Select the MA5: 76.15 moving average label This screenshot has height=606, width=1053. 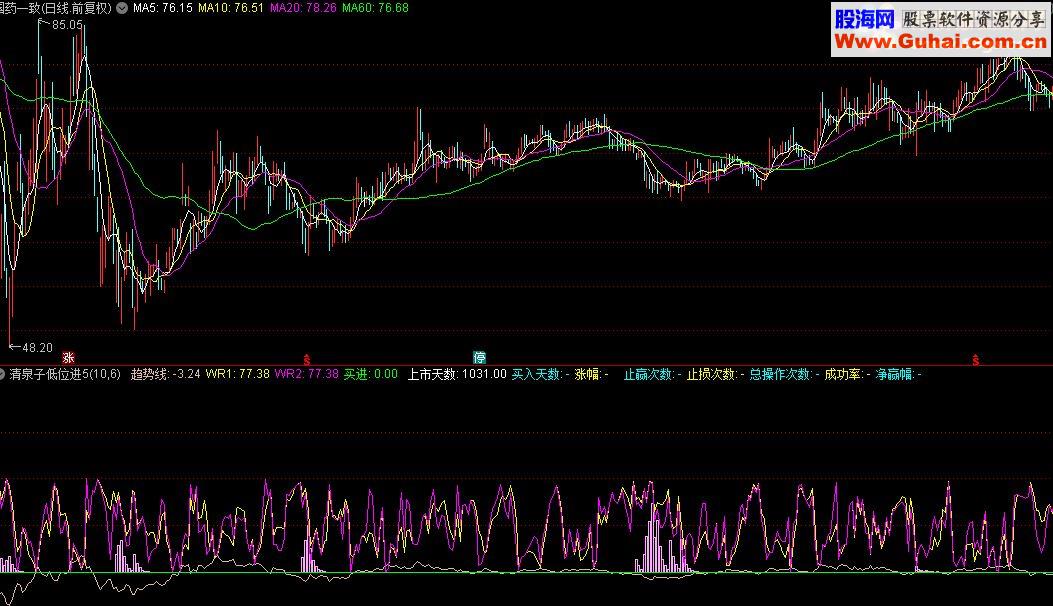163,8
